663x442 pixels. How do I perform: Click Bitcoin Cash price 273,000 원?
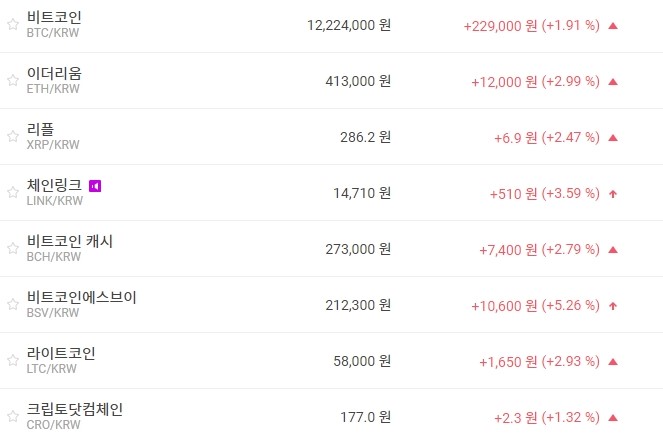tap(358, 249)
